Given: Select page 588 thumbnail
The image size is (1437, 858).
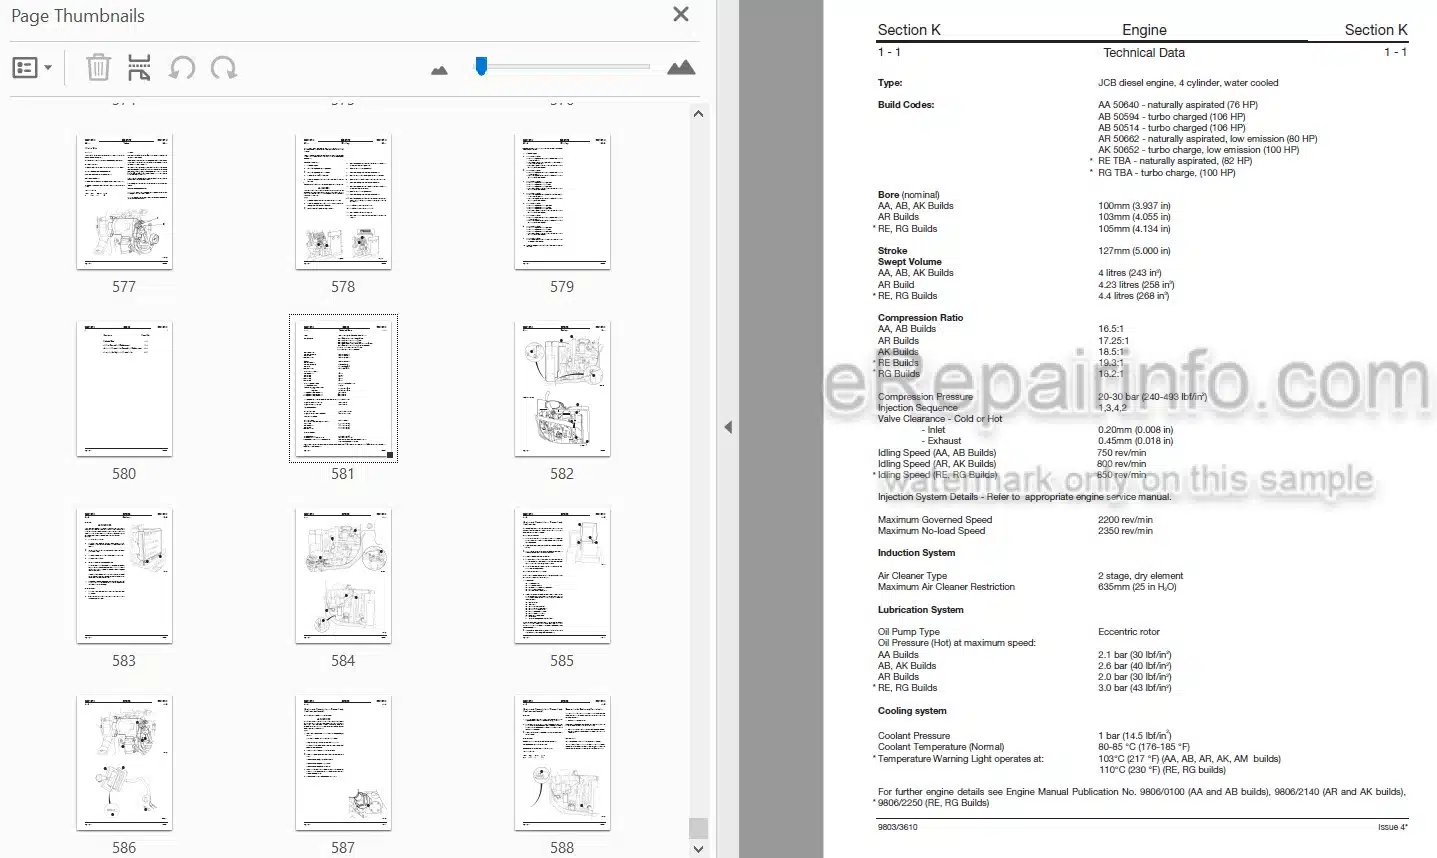Looking at the screenshot, I should 562,762.
